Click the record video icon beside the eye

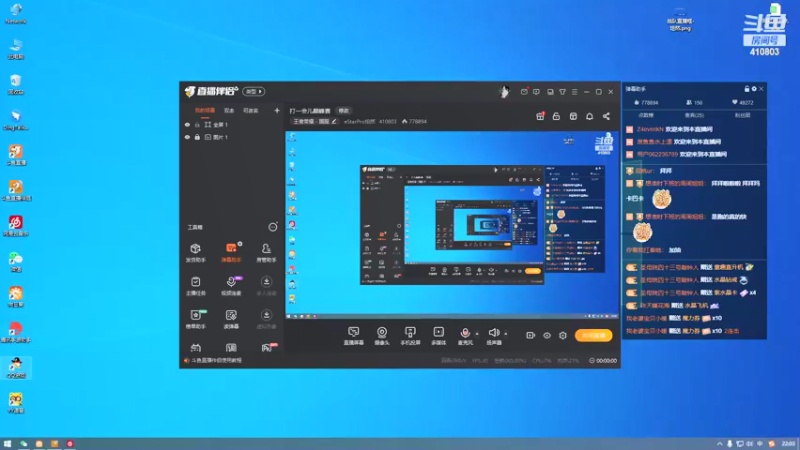coord(531,335)
